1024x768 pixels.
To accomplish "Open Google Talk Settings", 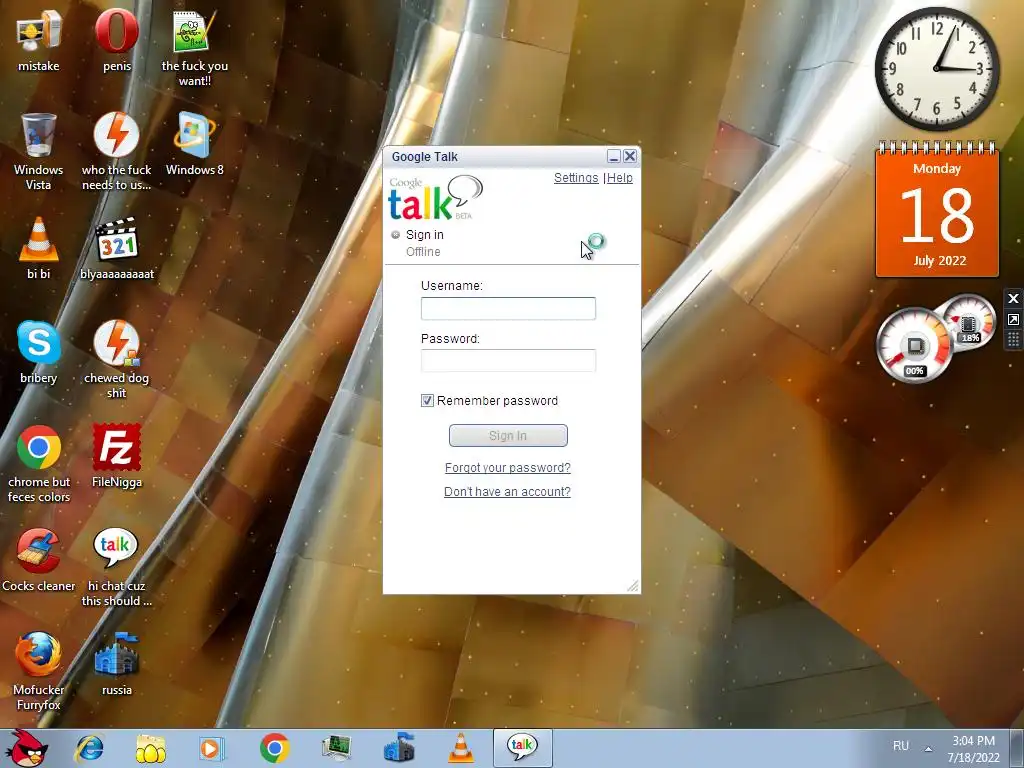I will 576,178.
